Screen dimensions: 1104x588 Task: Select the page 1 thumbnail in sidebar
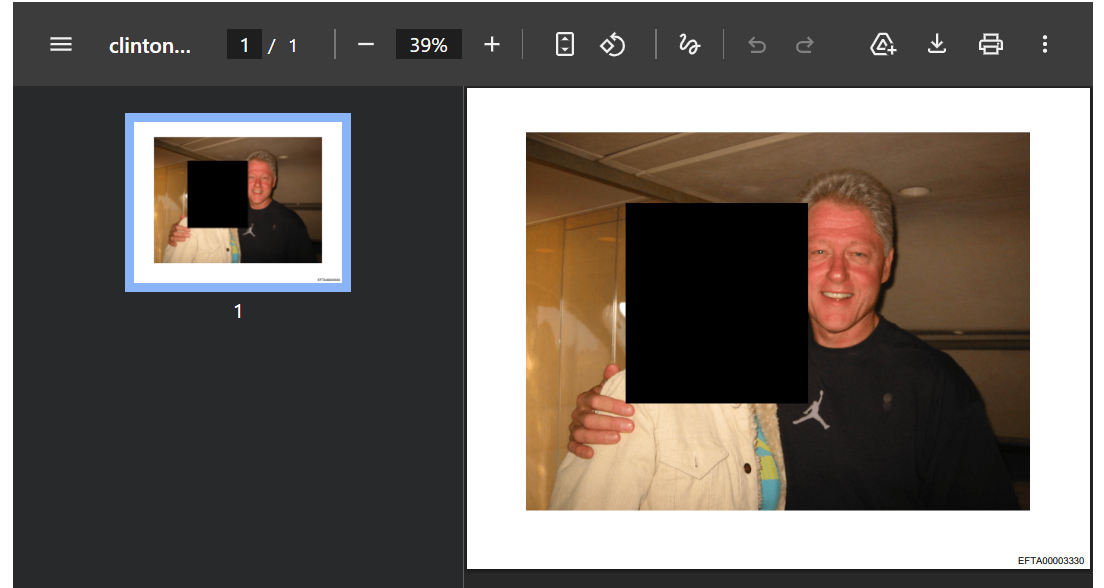click(x=238, y=202)
